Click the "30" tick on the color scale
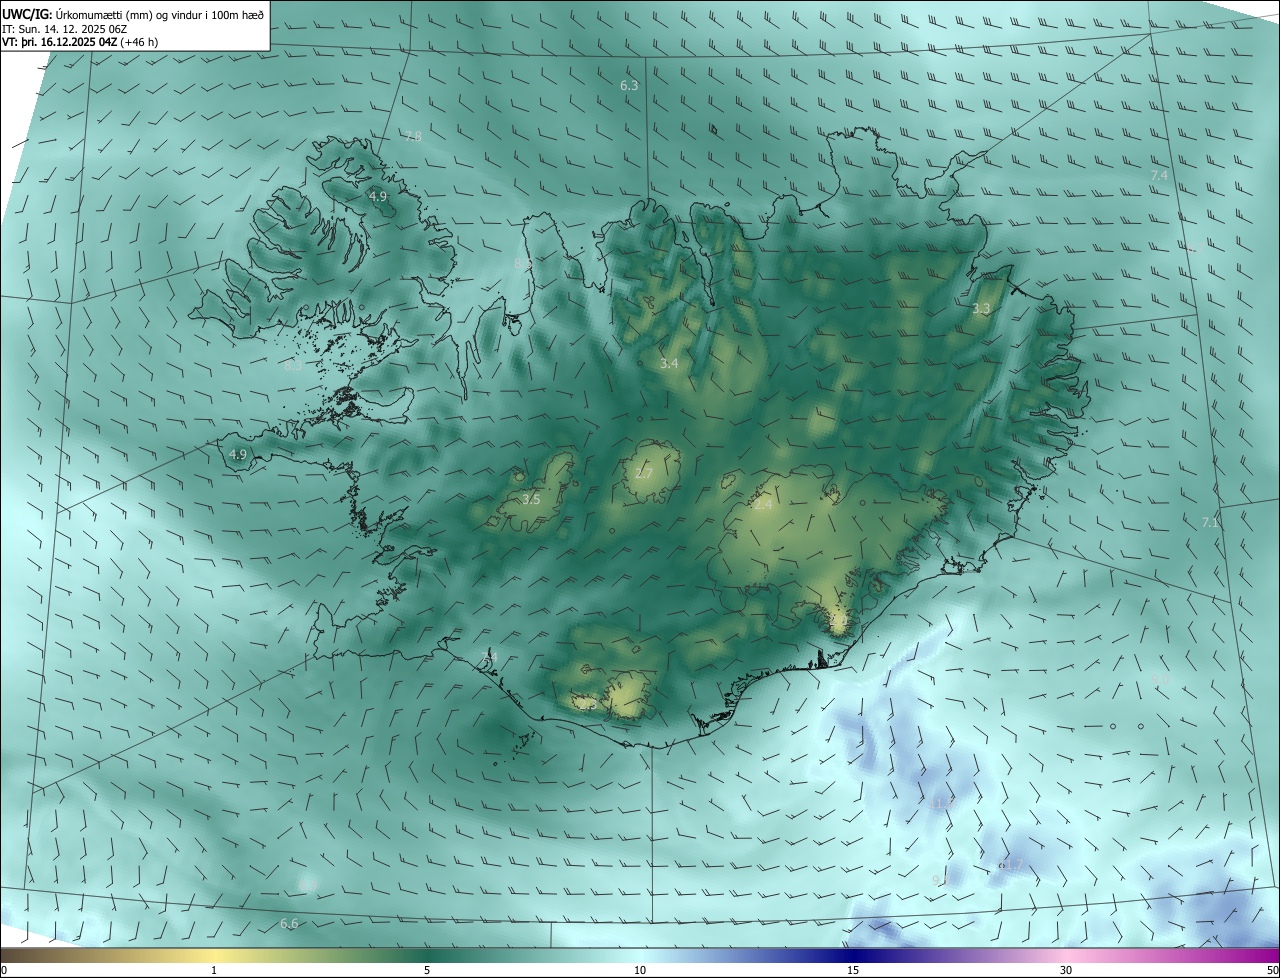Screen dimensions: 1280x978 (1066, 970)
